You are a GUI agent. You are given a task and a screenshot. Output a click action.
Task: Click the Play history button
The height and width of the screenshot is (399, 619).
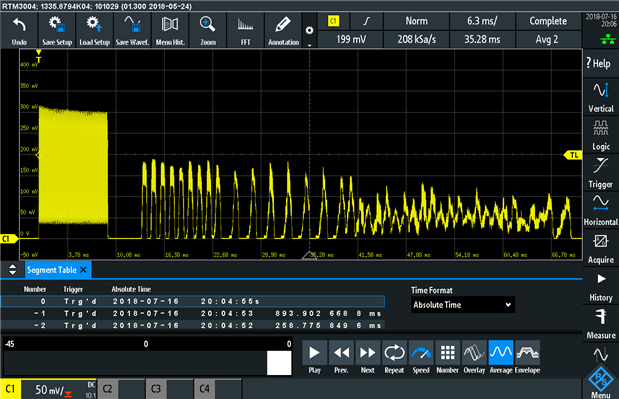(315, 357)
